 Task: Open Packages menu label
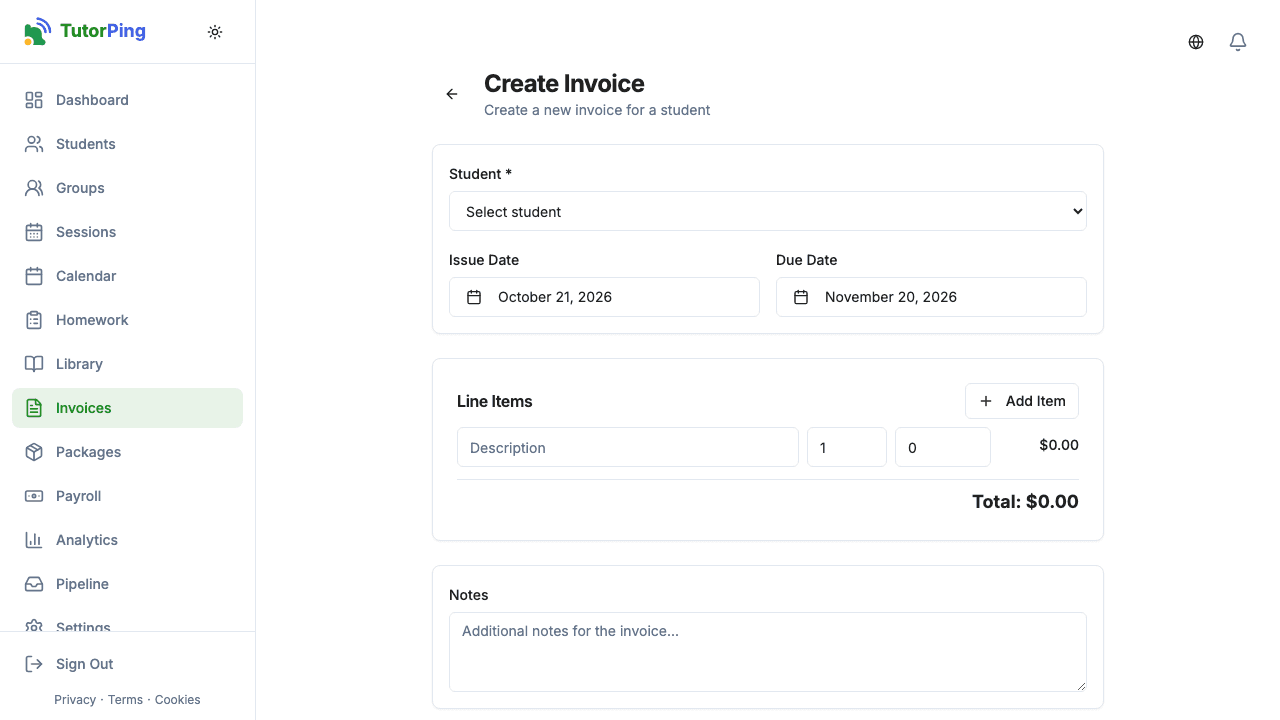88,452
